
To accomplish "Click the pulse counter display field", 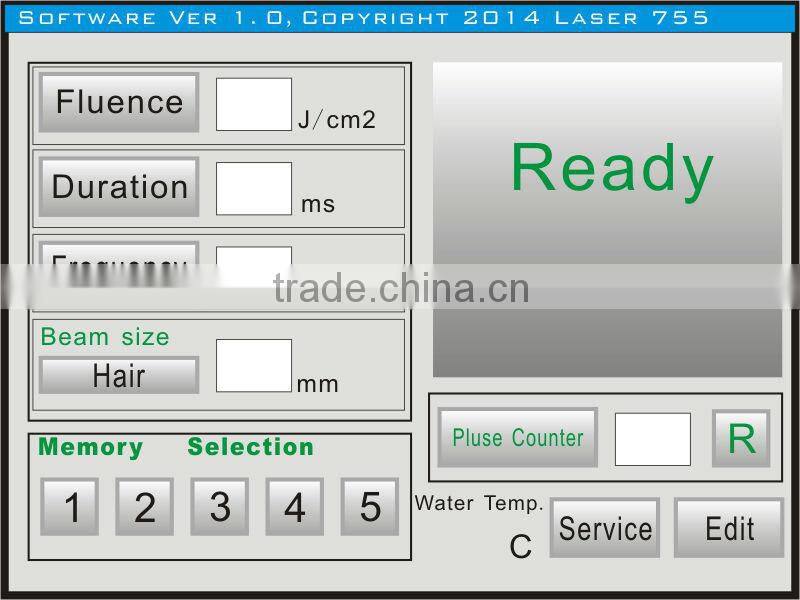I will pyautogui.click(x=652, y=438).
